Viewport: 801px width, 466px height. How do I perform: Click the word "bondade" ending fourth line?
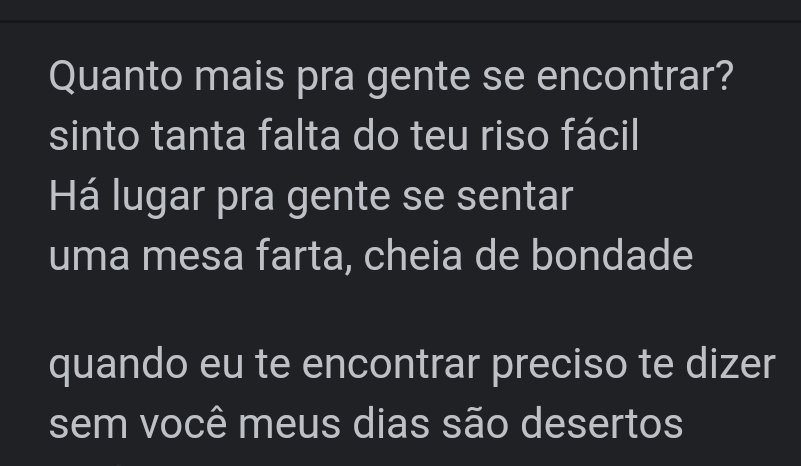(x=612, y=254)
